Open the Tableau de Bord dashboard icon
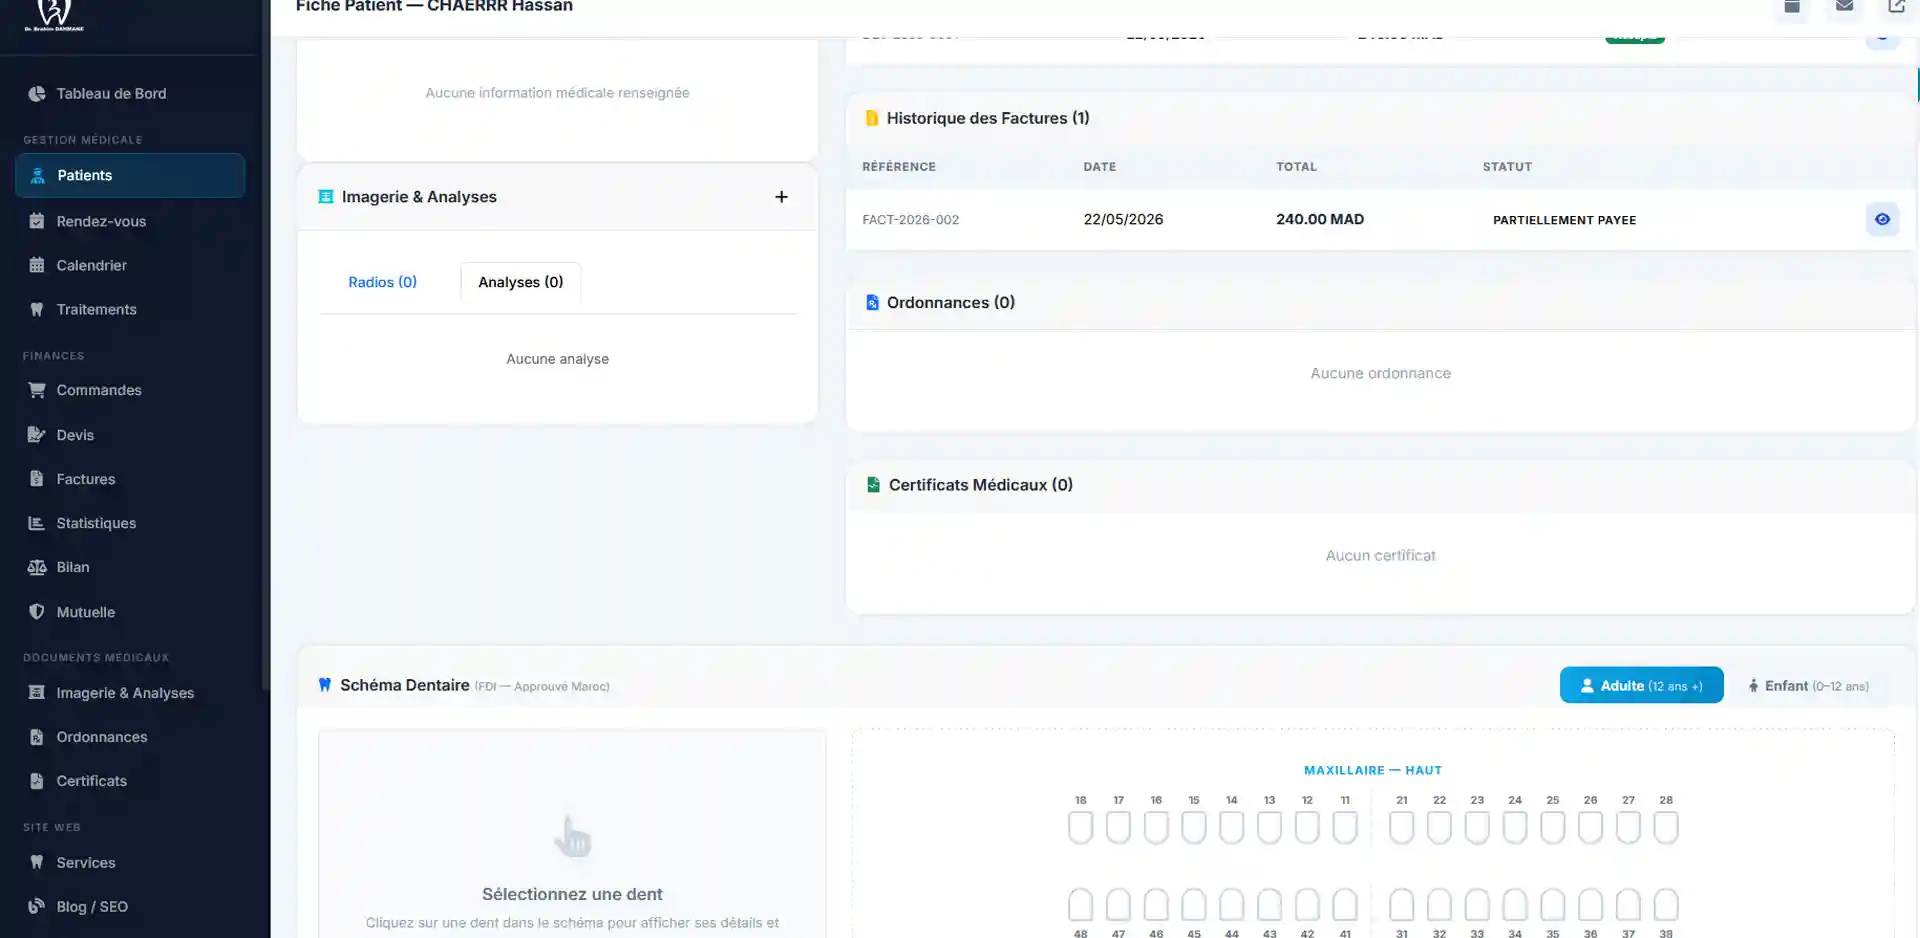Image resolution: width=1920 pixels, height=938 pixels. (37, 93)
